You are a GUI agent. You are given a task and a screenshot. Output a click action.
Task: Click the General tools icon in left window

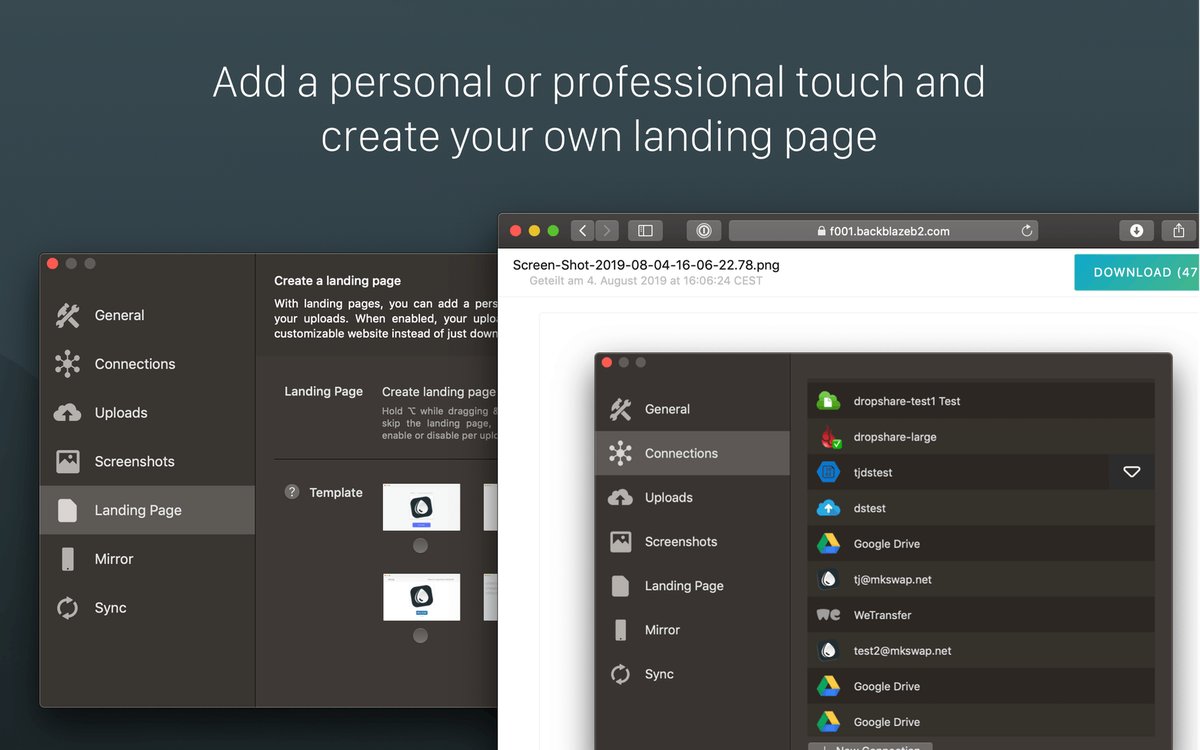point(67,315)
